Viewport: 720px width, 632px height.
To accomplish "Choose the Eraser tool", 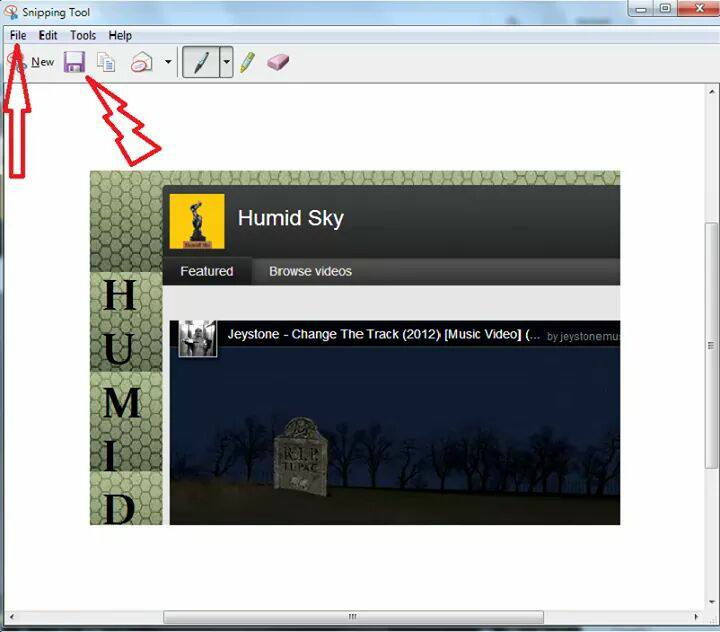I will click(x=277, y=62).
